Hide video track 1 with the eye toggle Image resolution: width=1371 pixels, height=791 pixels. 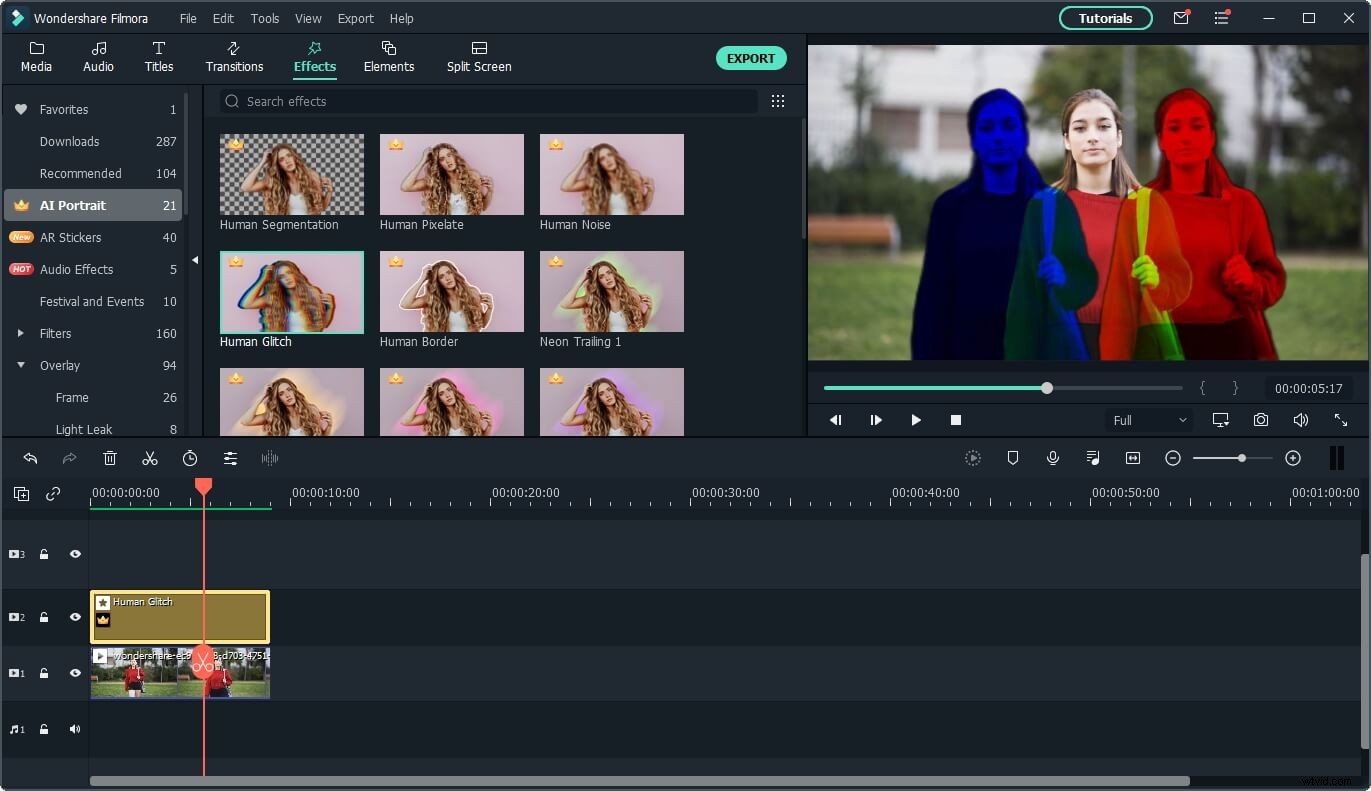click(x=75, y=673)
